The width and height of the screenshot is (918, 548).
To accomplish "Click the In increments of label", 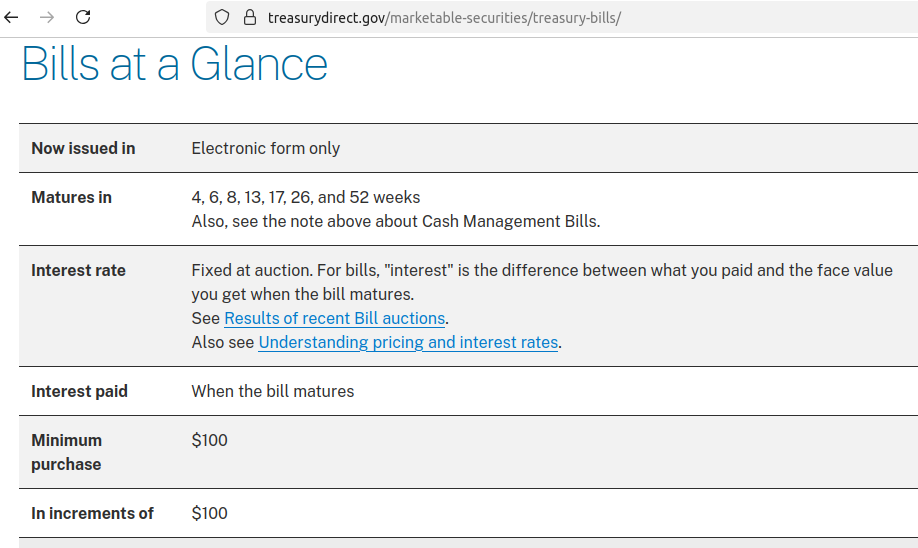I will [x=93, y=513].
